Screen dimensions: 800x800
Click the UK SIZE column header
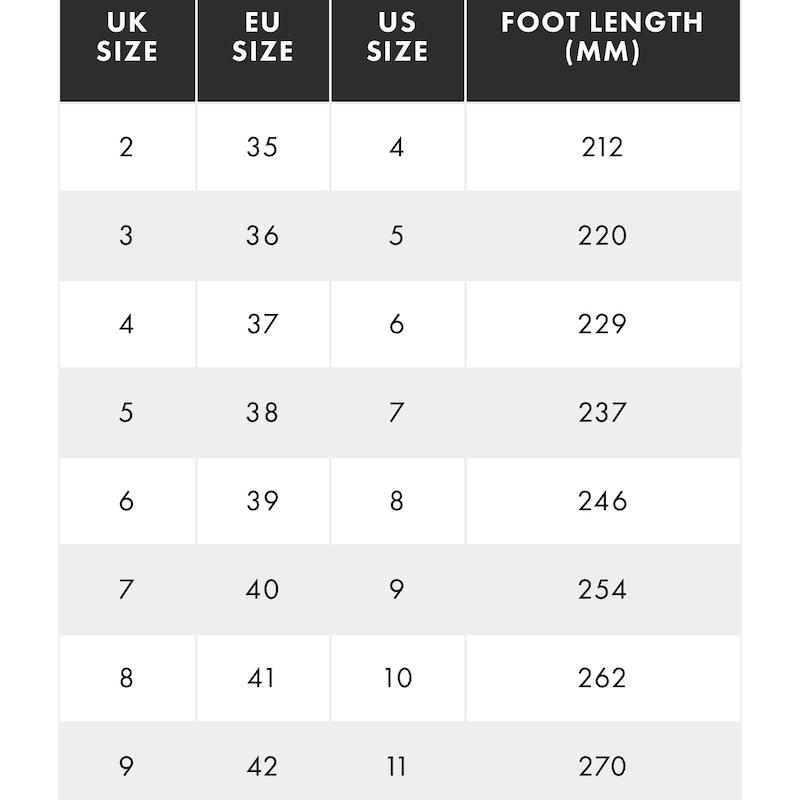pos(127,51)
